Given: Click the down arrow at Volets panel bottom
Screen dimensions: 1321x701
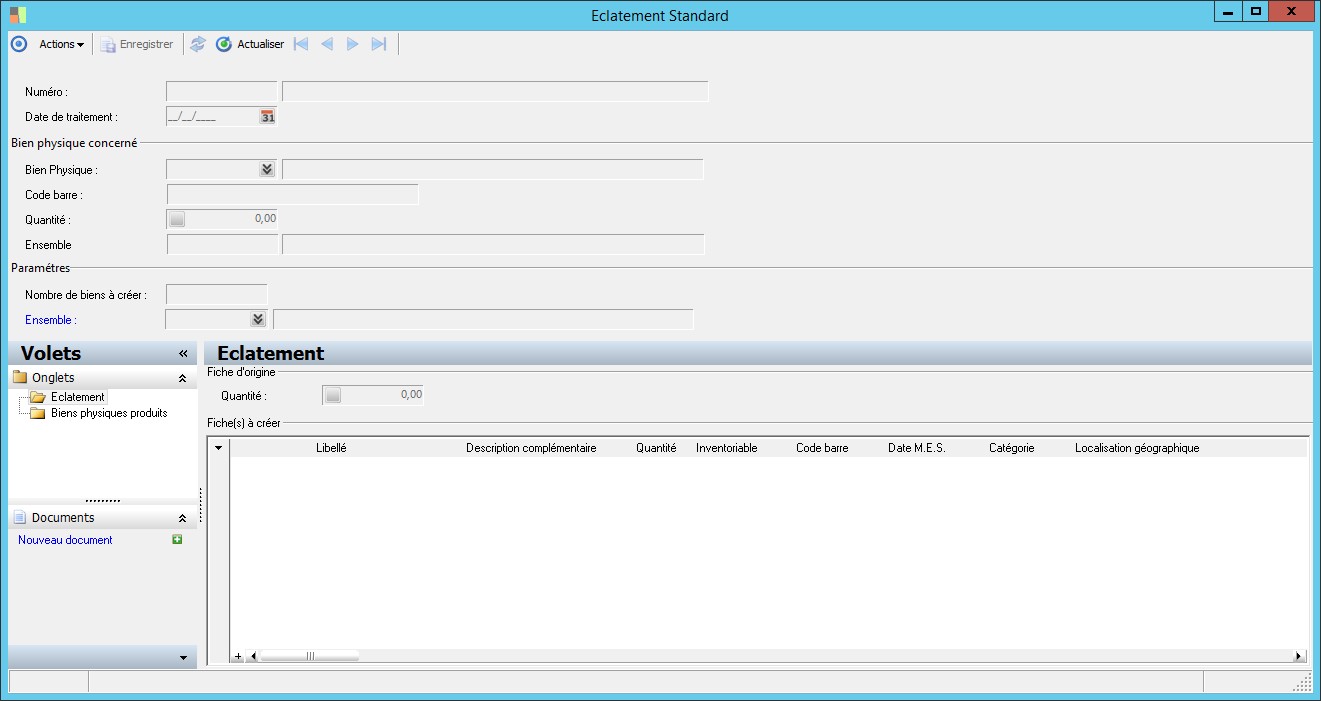Looking at the screenshot, I should [x=183, y=658].
